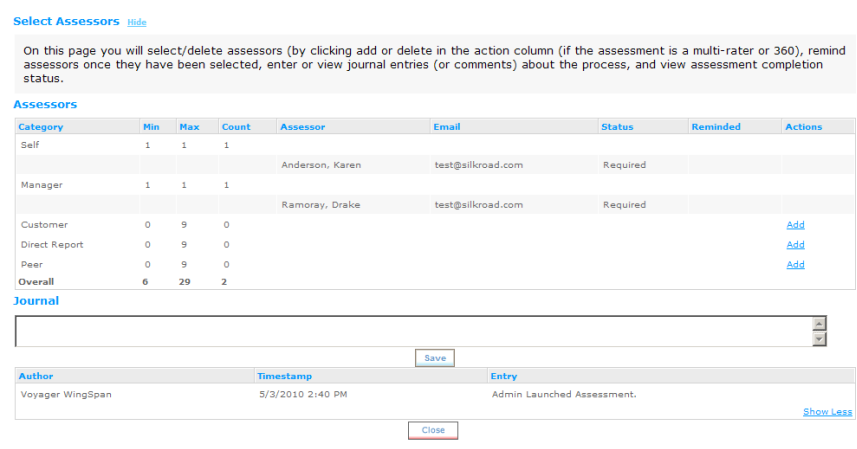The image size is (857, 449).
Task: Click the Timestamp column header in journal
Action: (284, 376)
